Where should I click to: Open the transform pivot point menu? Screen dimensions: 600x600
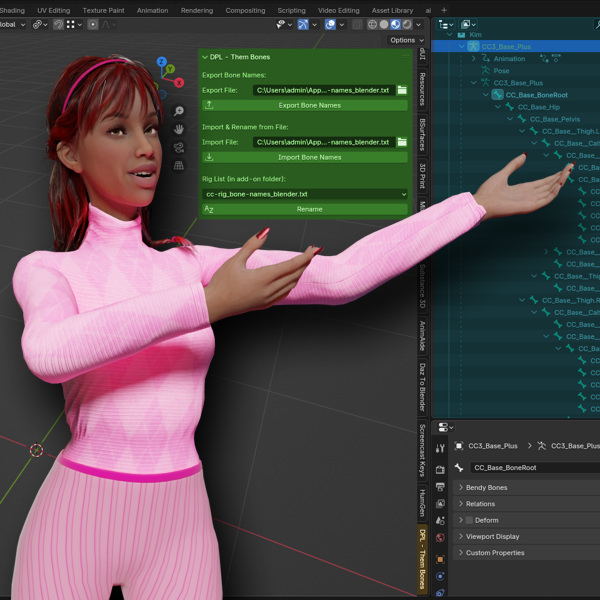(40, 24)
